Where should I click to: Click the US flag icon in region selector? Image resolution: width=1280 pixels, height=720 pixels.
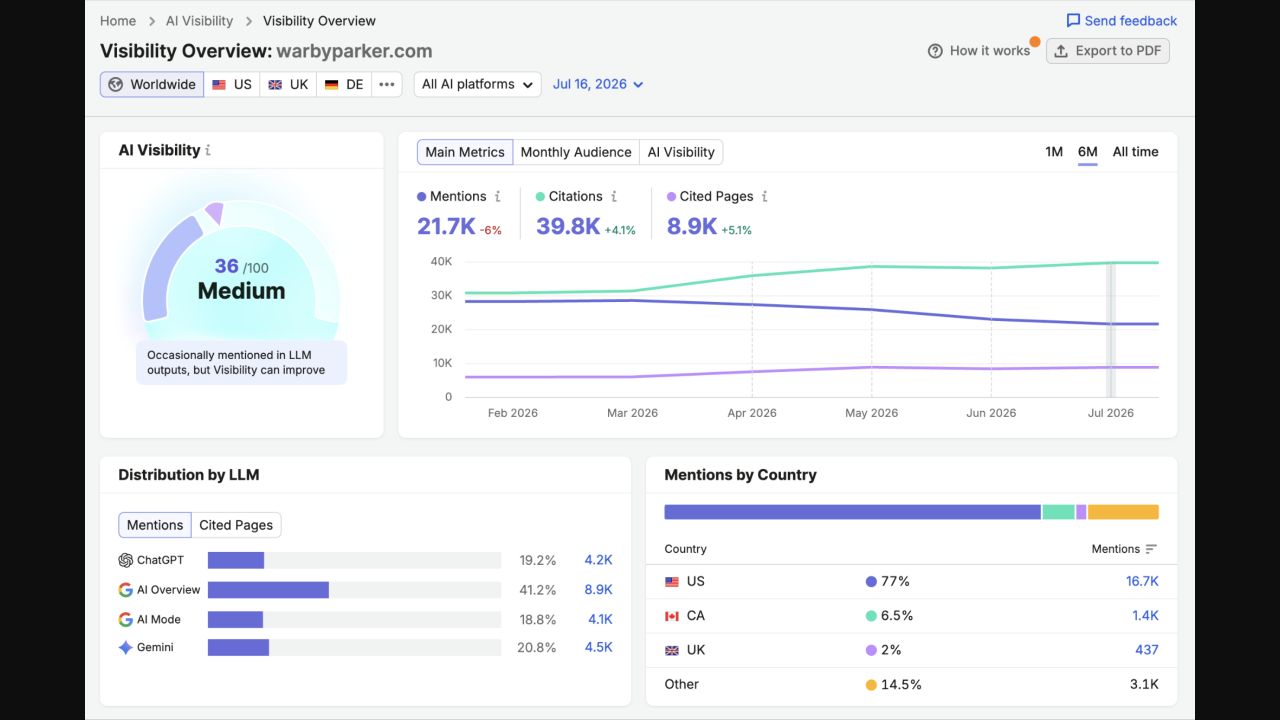pyautogui.click(x=219, y=85)
